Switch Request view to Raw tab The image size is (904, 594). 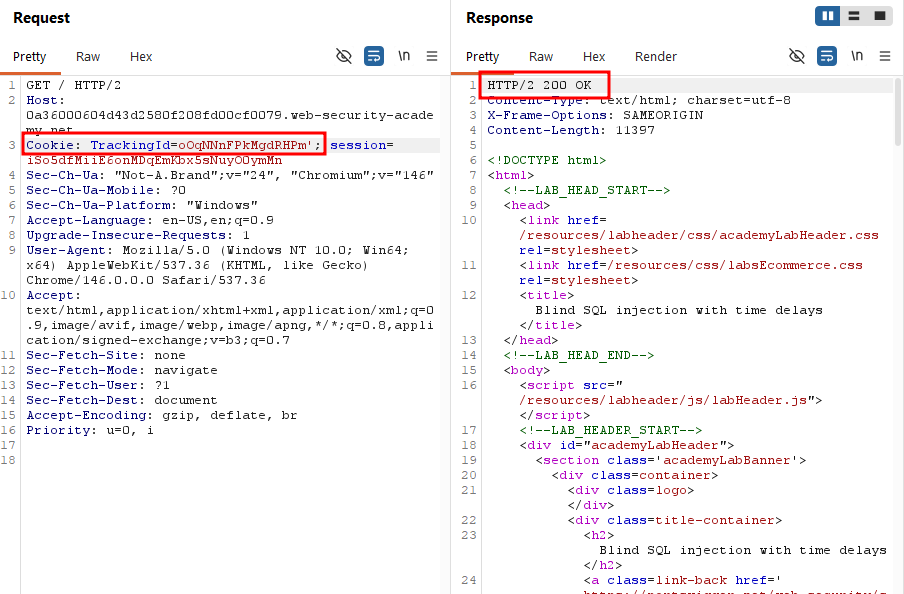coord(88,57)
